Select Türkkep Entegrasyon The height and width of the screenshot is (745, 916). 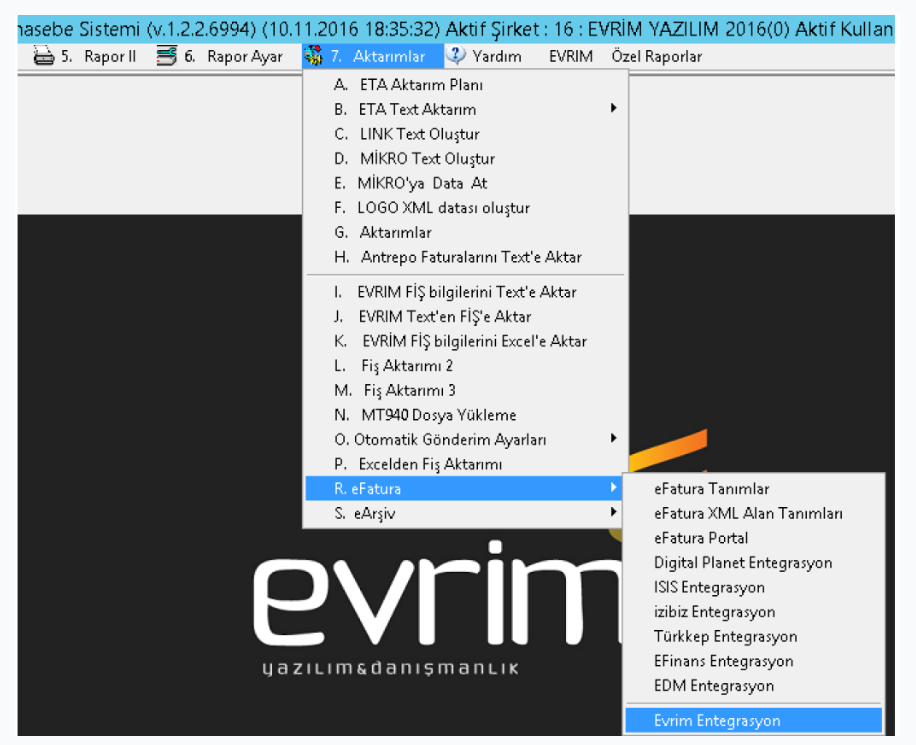[754, 635]
